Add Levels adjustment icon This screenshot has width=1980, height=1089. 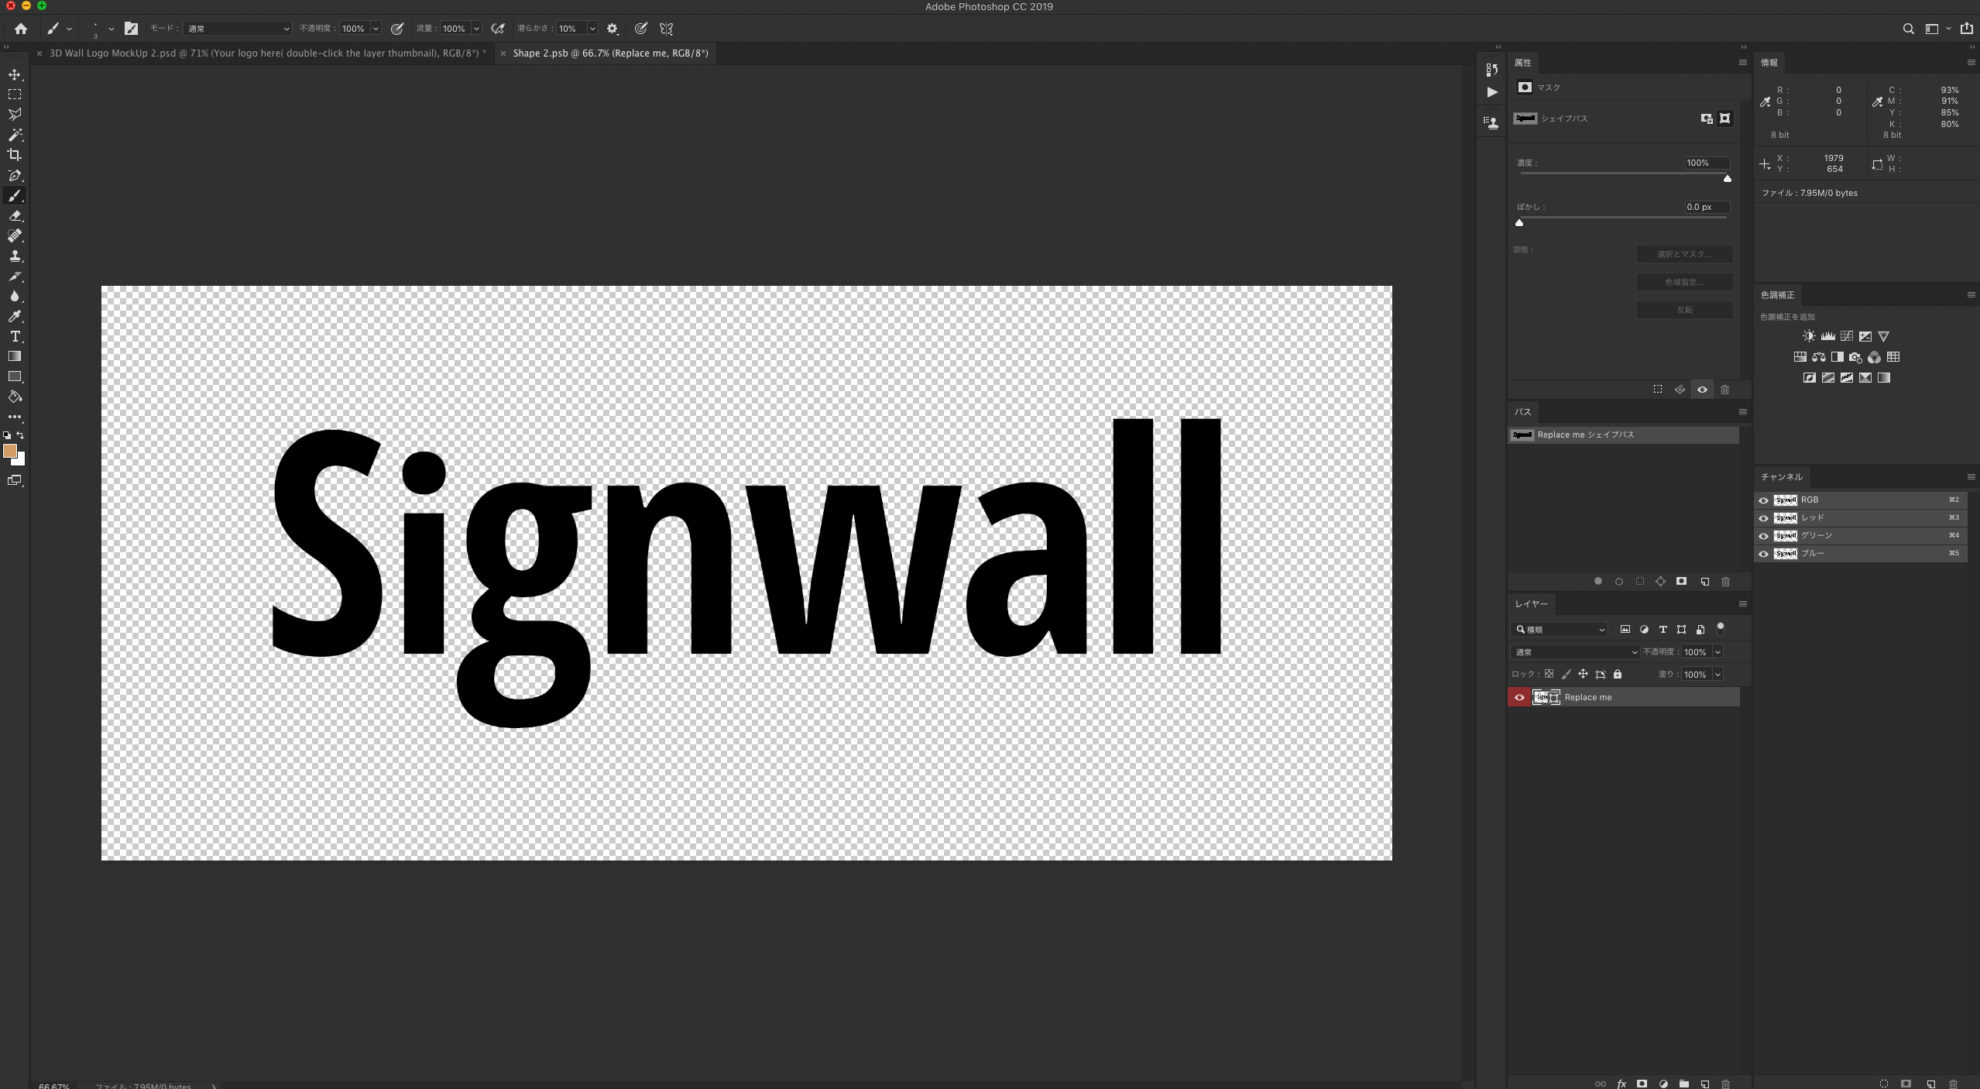pyautogui.click(x=1827, y=336)
